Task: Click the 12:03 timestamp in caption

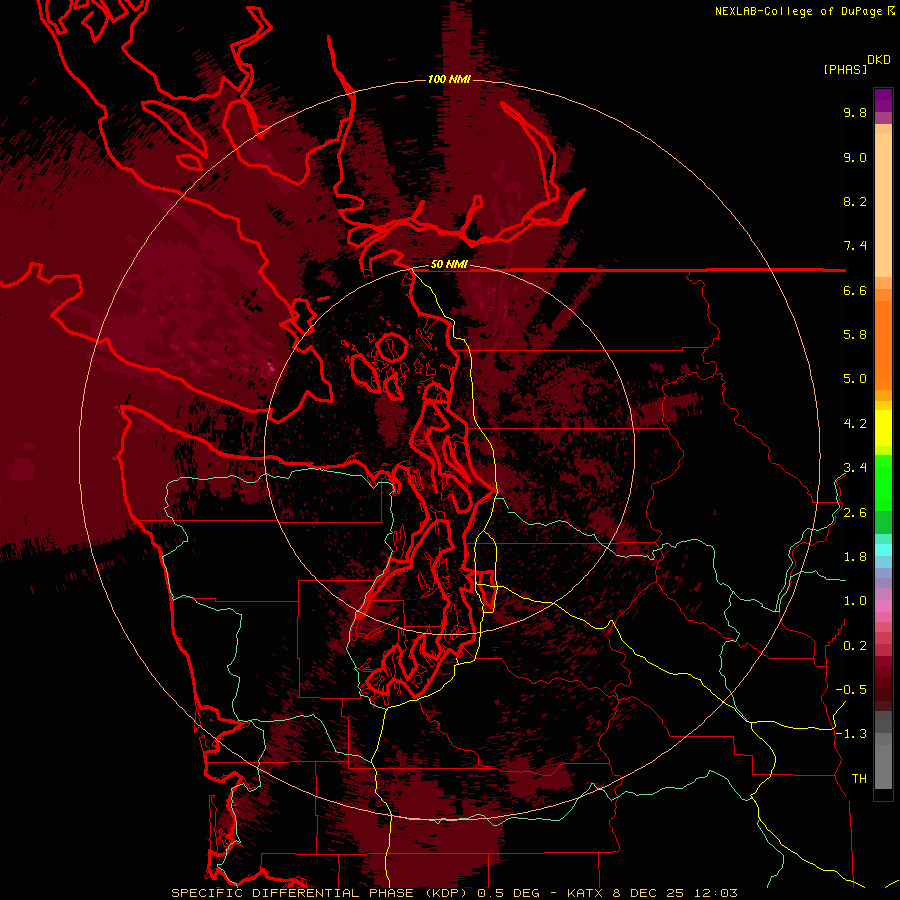Action: pyautogui.click(x=716, y=893)
